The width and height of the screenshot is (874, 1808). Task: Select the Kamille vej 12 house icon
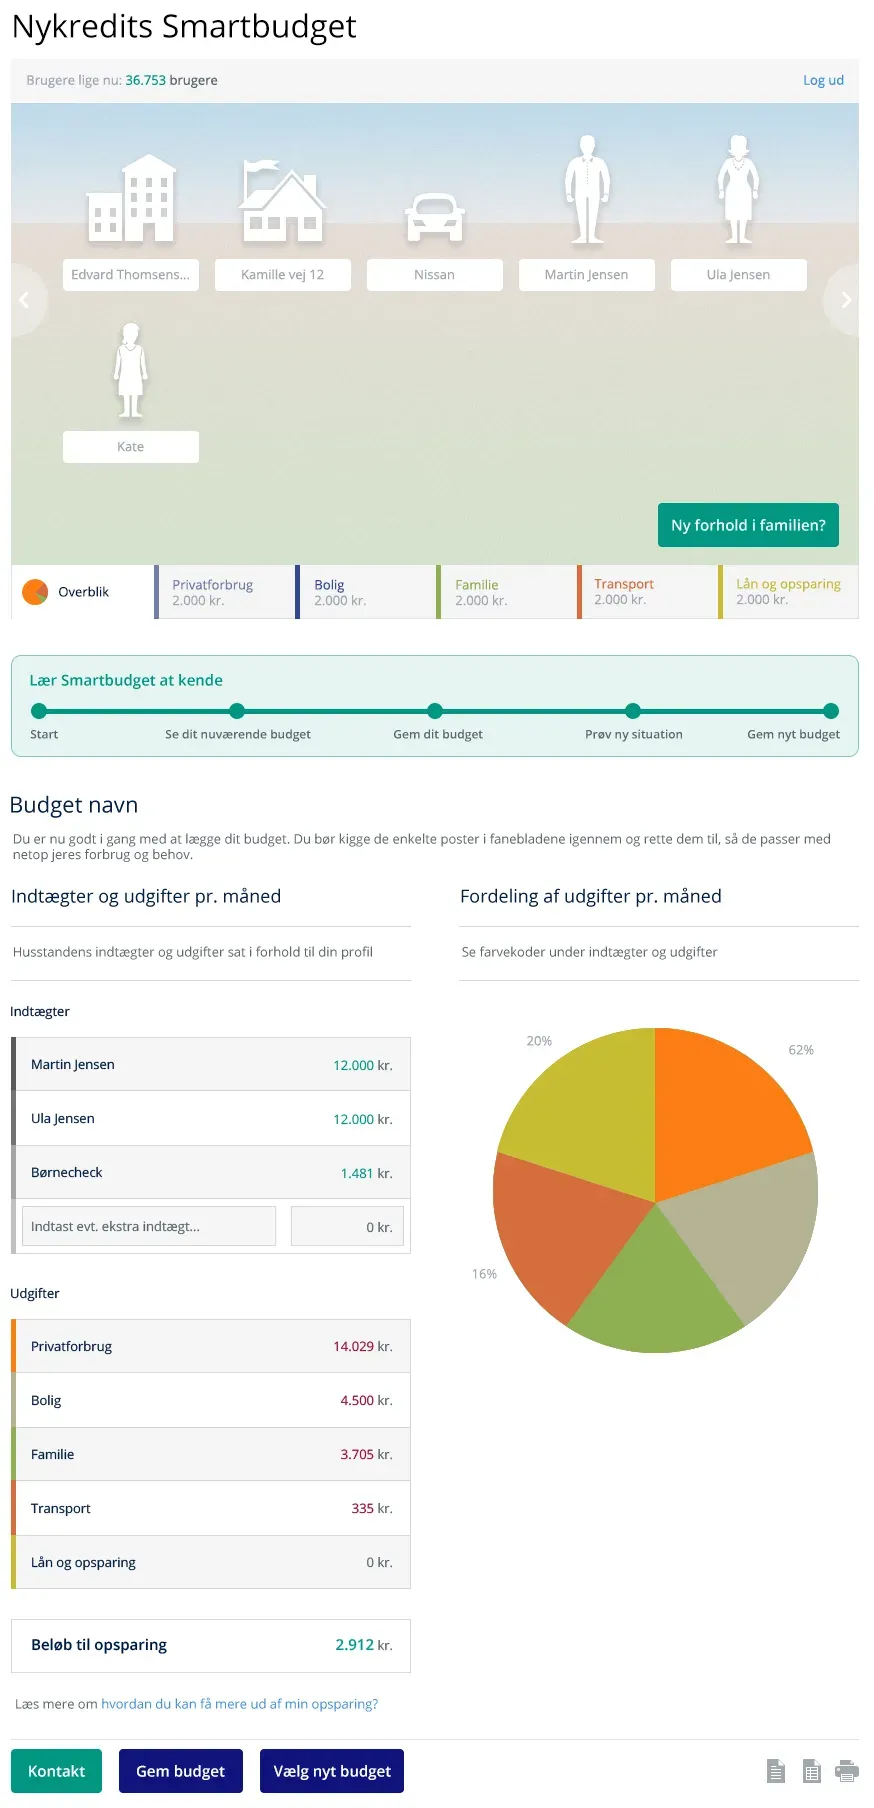coord(283,201)
